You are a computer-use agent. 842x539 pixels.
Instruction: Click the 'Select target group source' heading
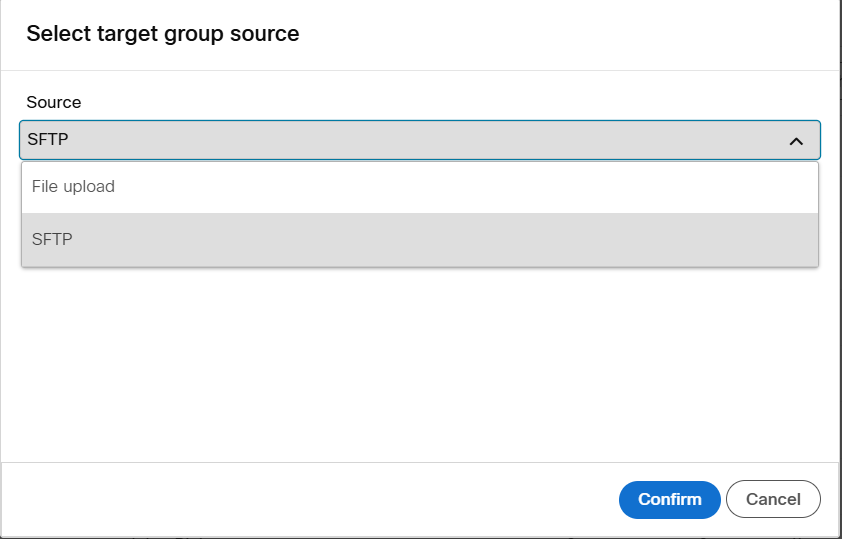click(x=163, y=33)
